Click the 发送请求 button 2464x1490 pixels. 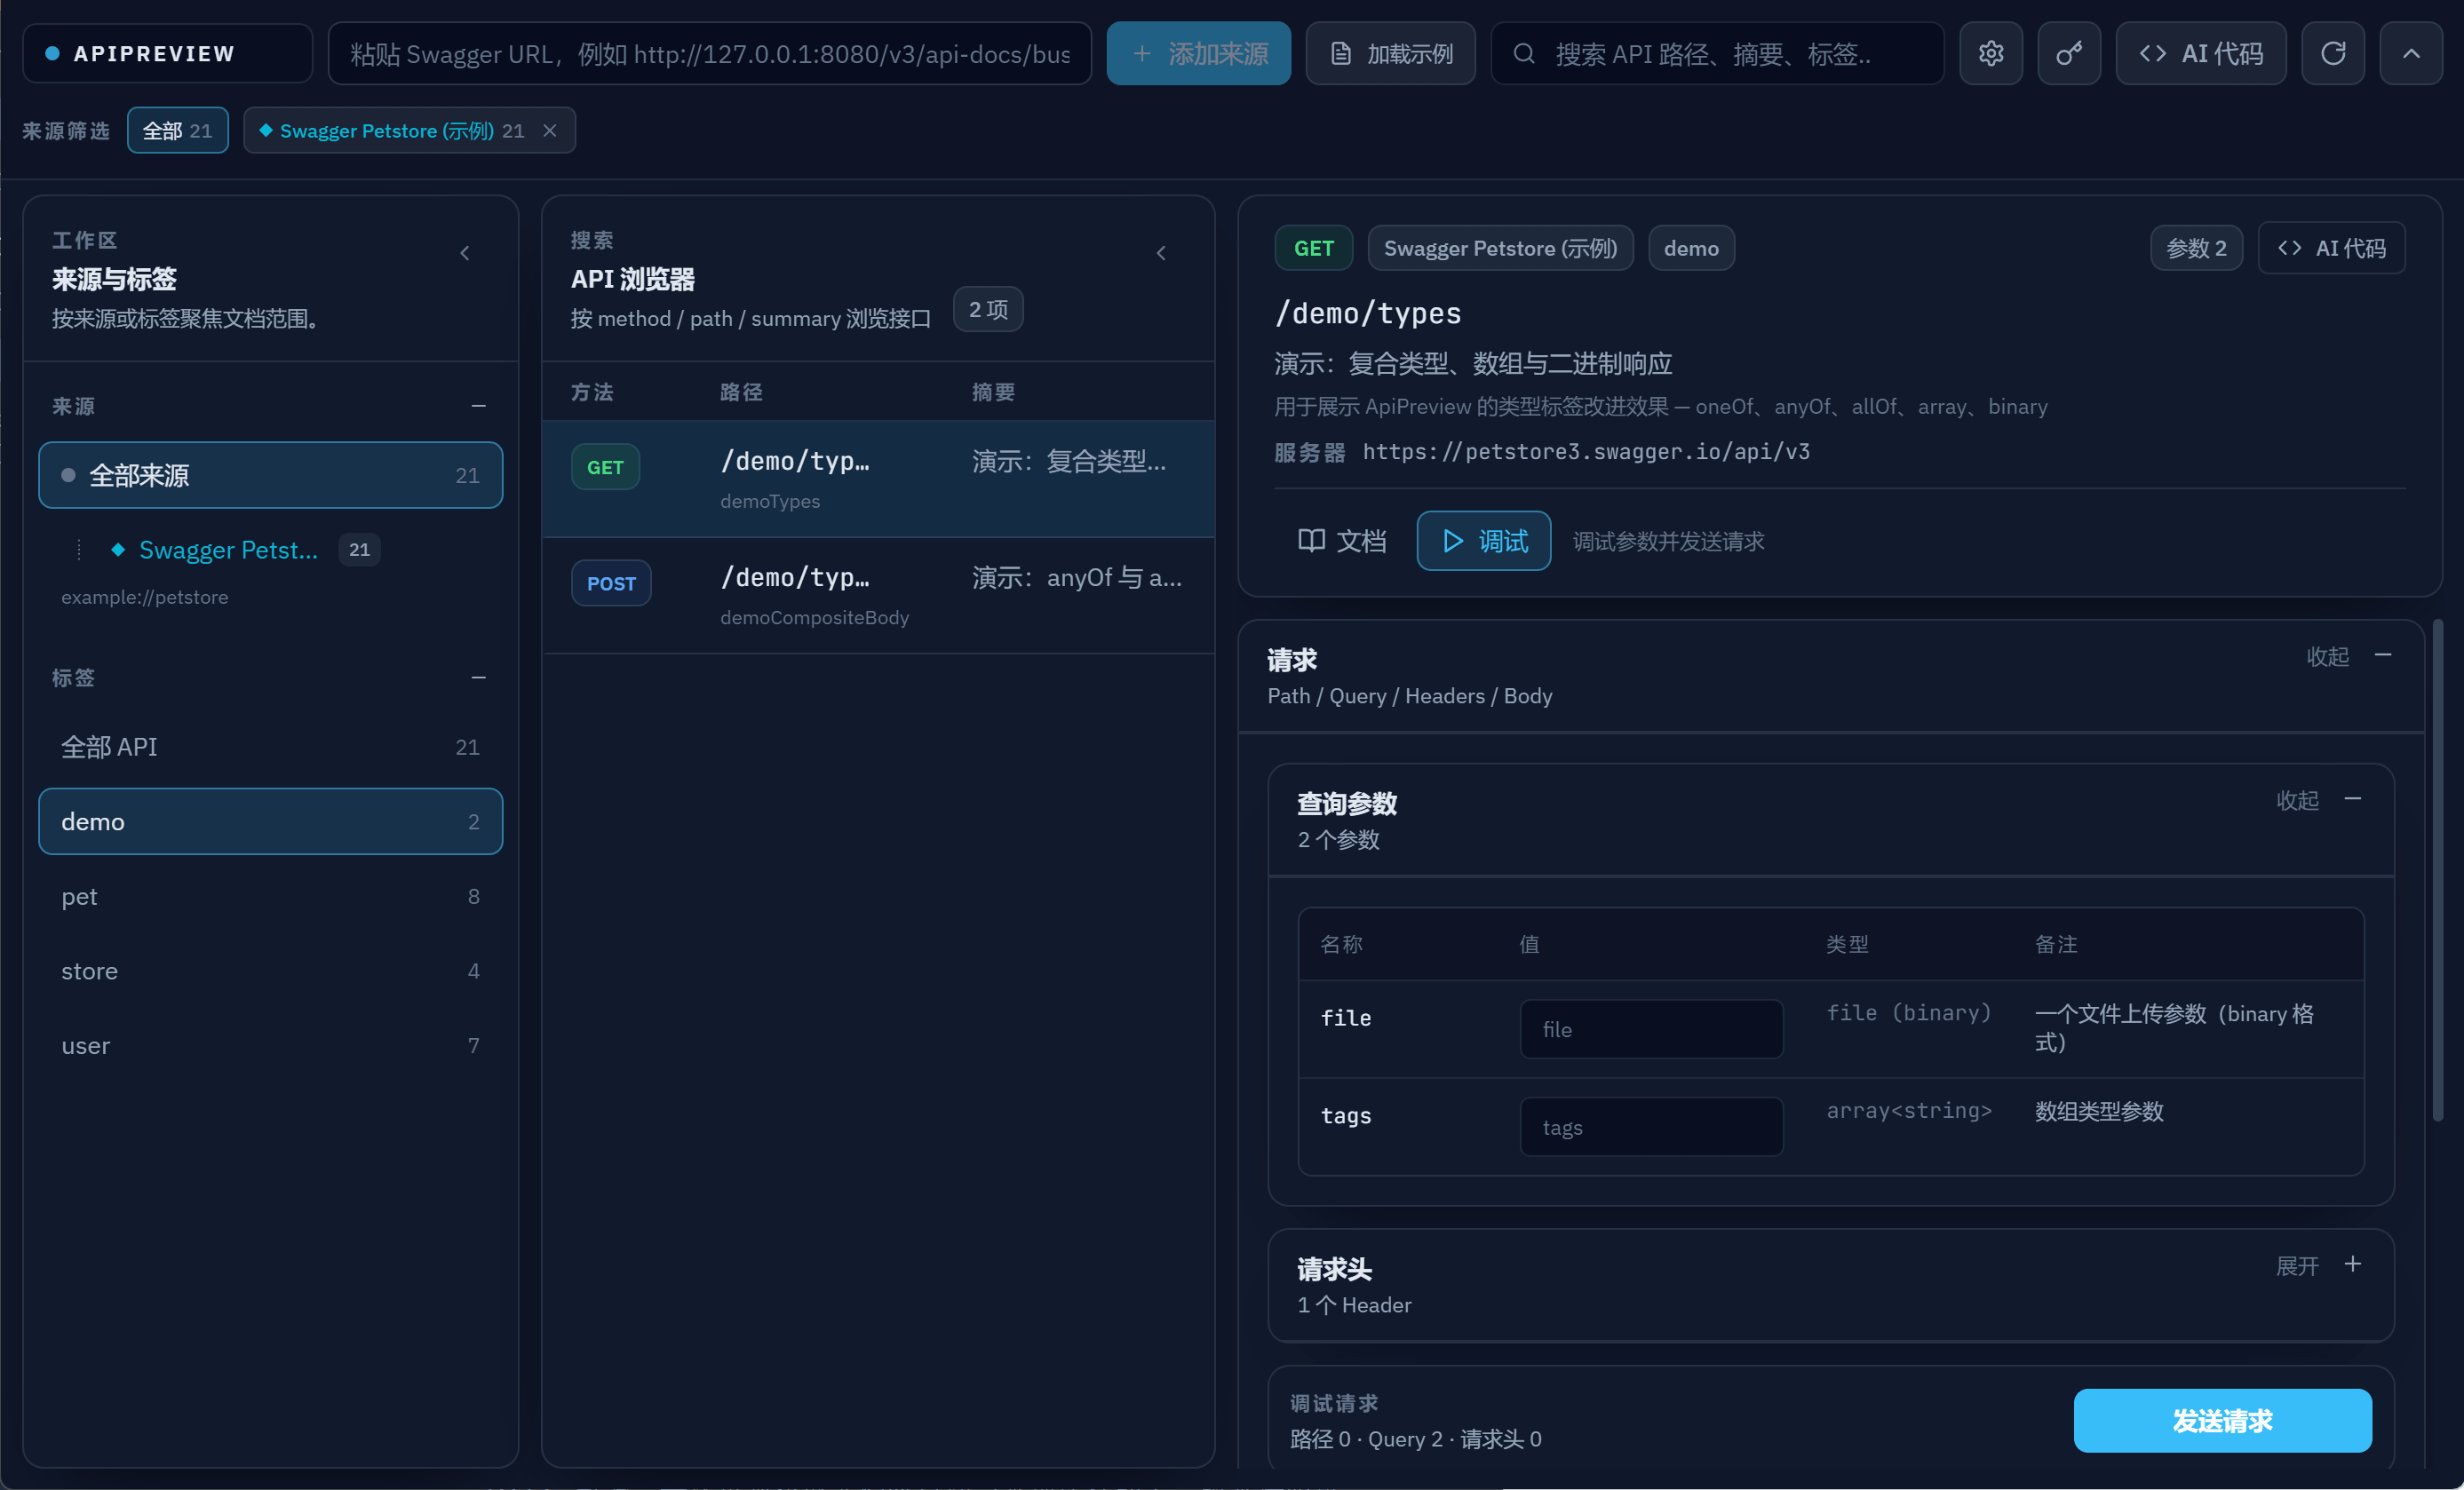(2222, 1421)
